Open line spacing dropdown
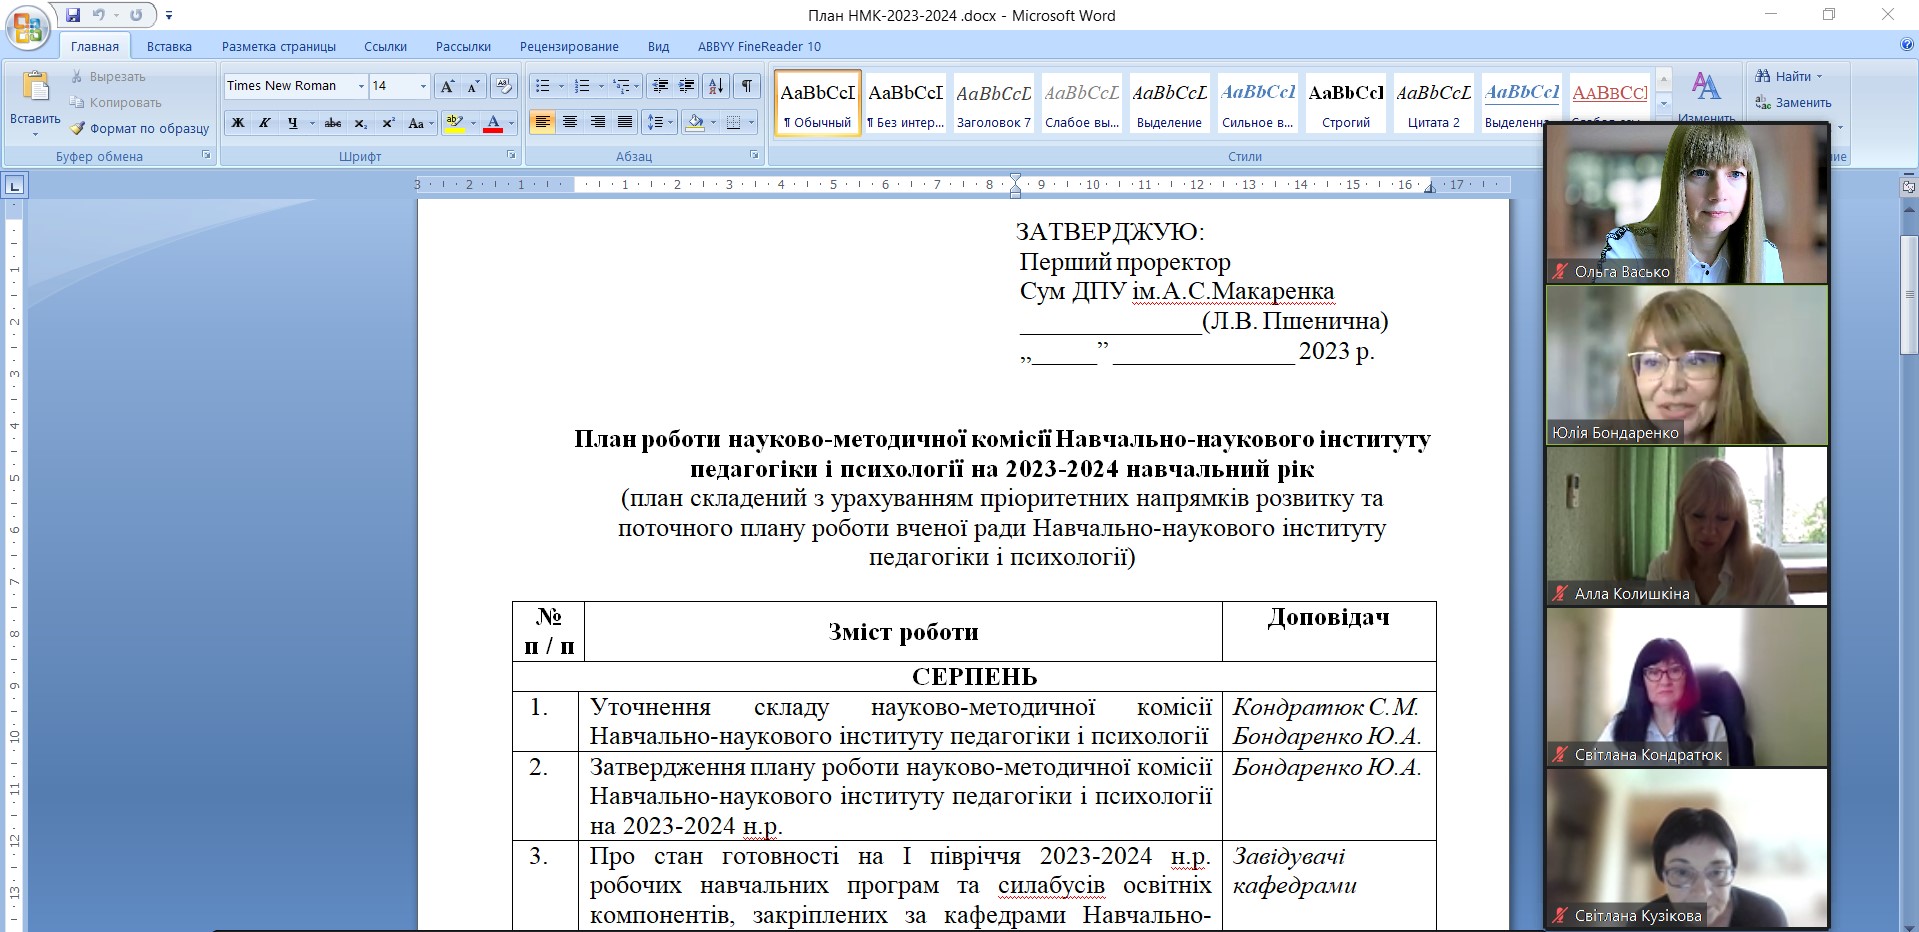 tap(670, 123)
